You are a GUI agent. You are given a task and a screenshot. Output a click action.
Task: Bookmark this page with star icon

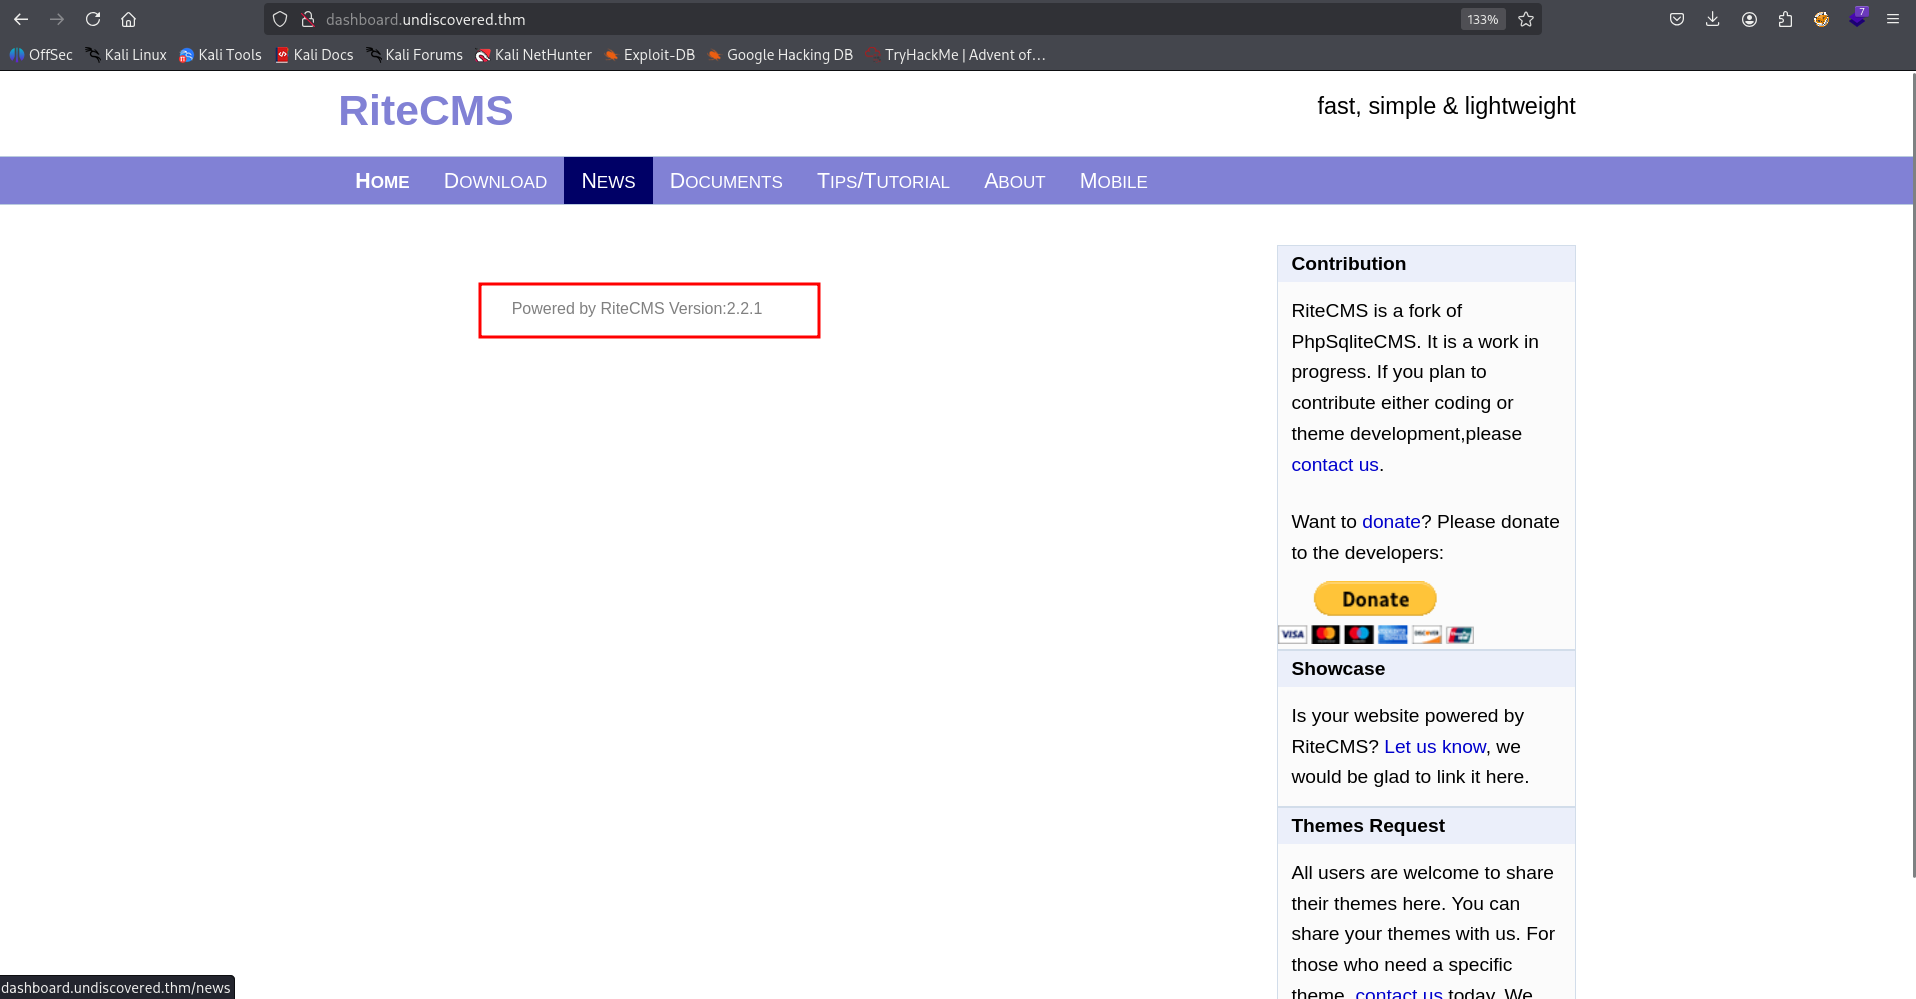[x=1526, y=19]
